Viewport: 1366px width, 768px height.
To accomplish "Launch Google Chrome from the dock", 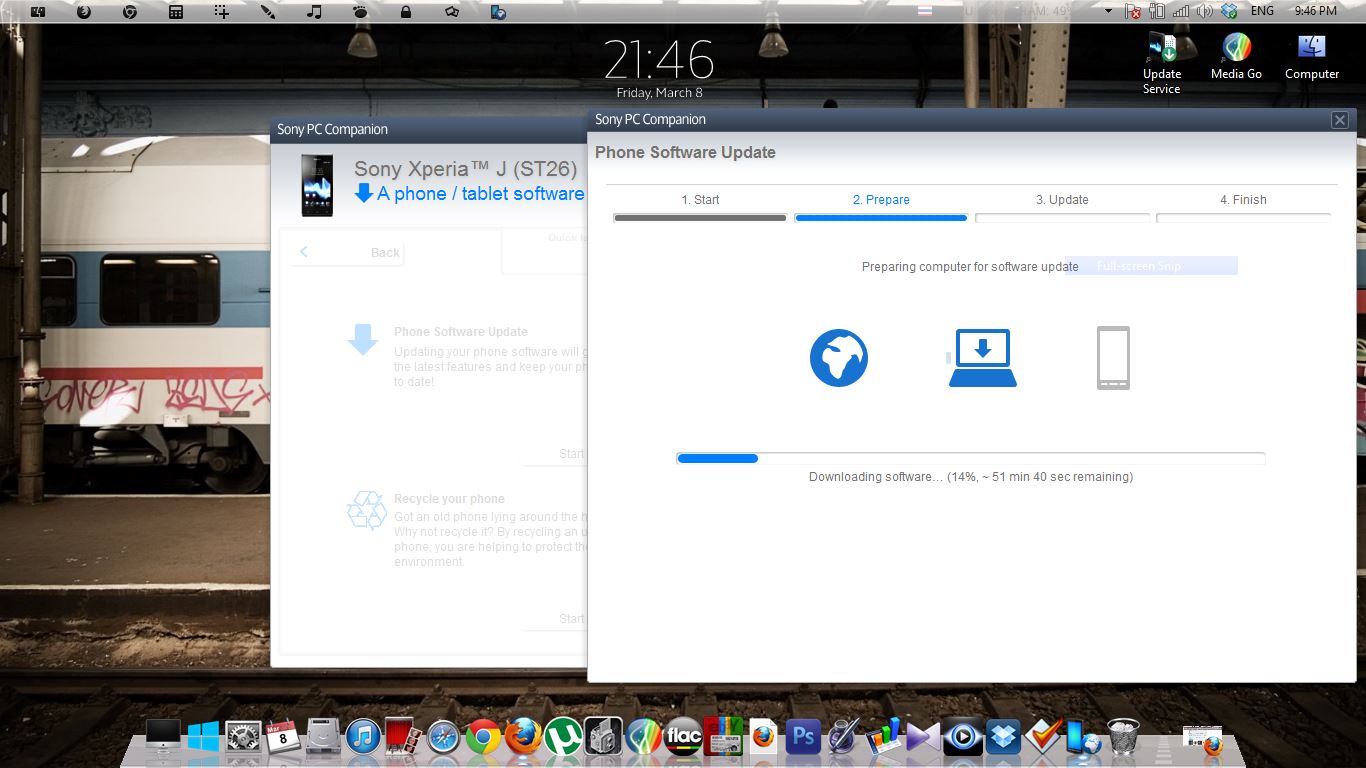I will pos(483,738).
